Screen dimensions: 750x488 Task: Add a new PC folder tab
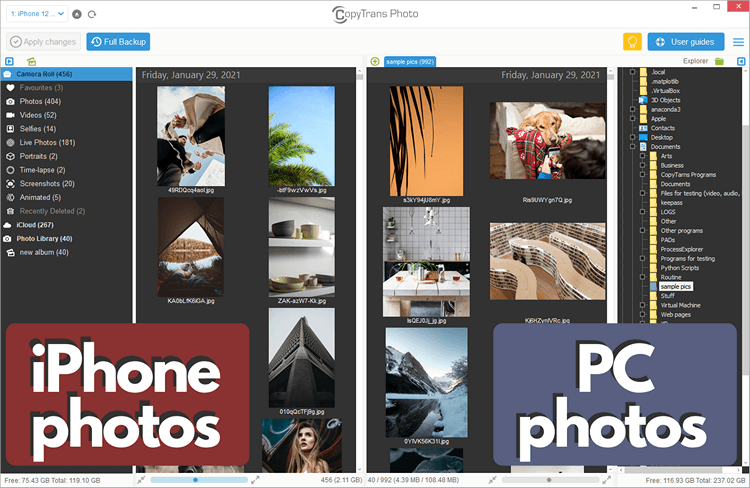coord(375,61)
